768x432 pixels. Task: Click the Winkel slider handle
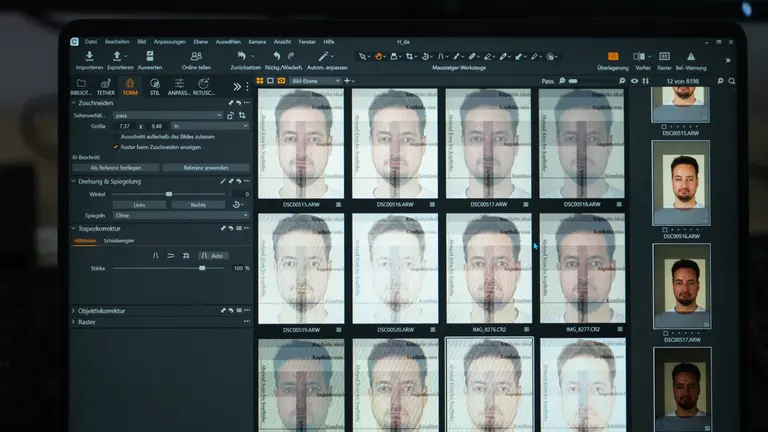(169, 194)
